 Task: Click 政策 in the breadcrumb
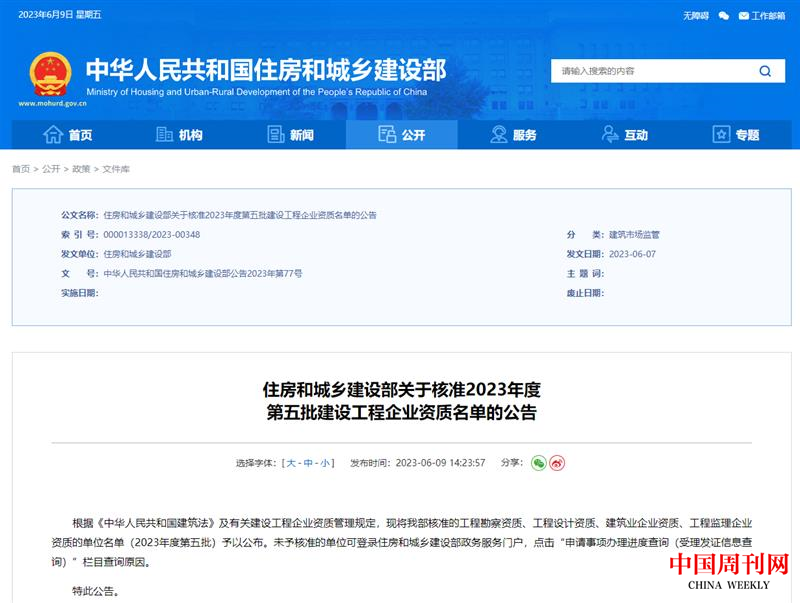tap(81, 169)
